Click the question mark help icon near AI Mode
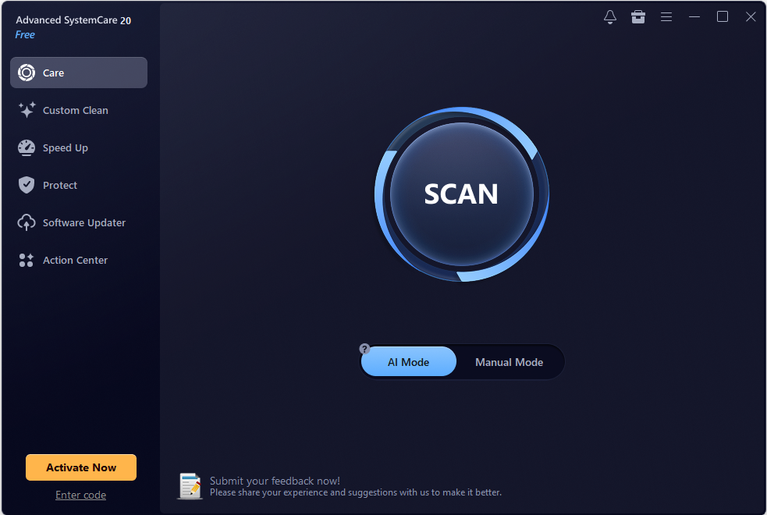Viewport: 767px width, 515px height. point(364,349)
